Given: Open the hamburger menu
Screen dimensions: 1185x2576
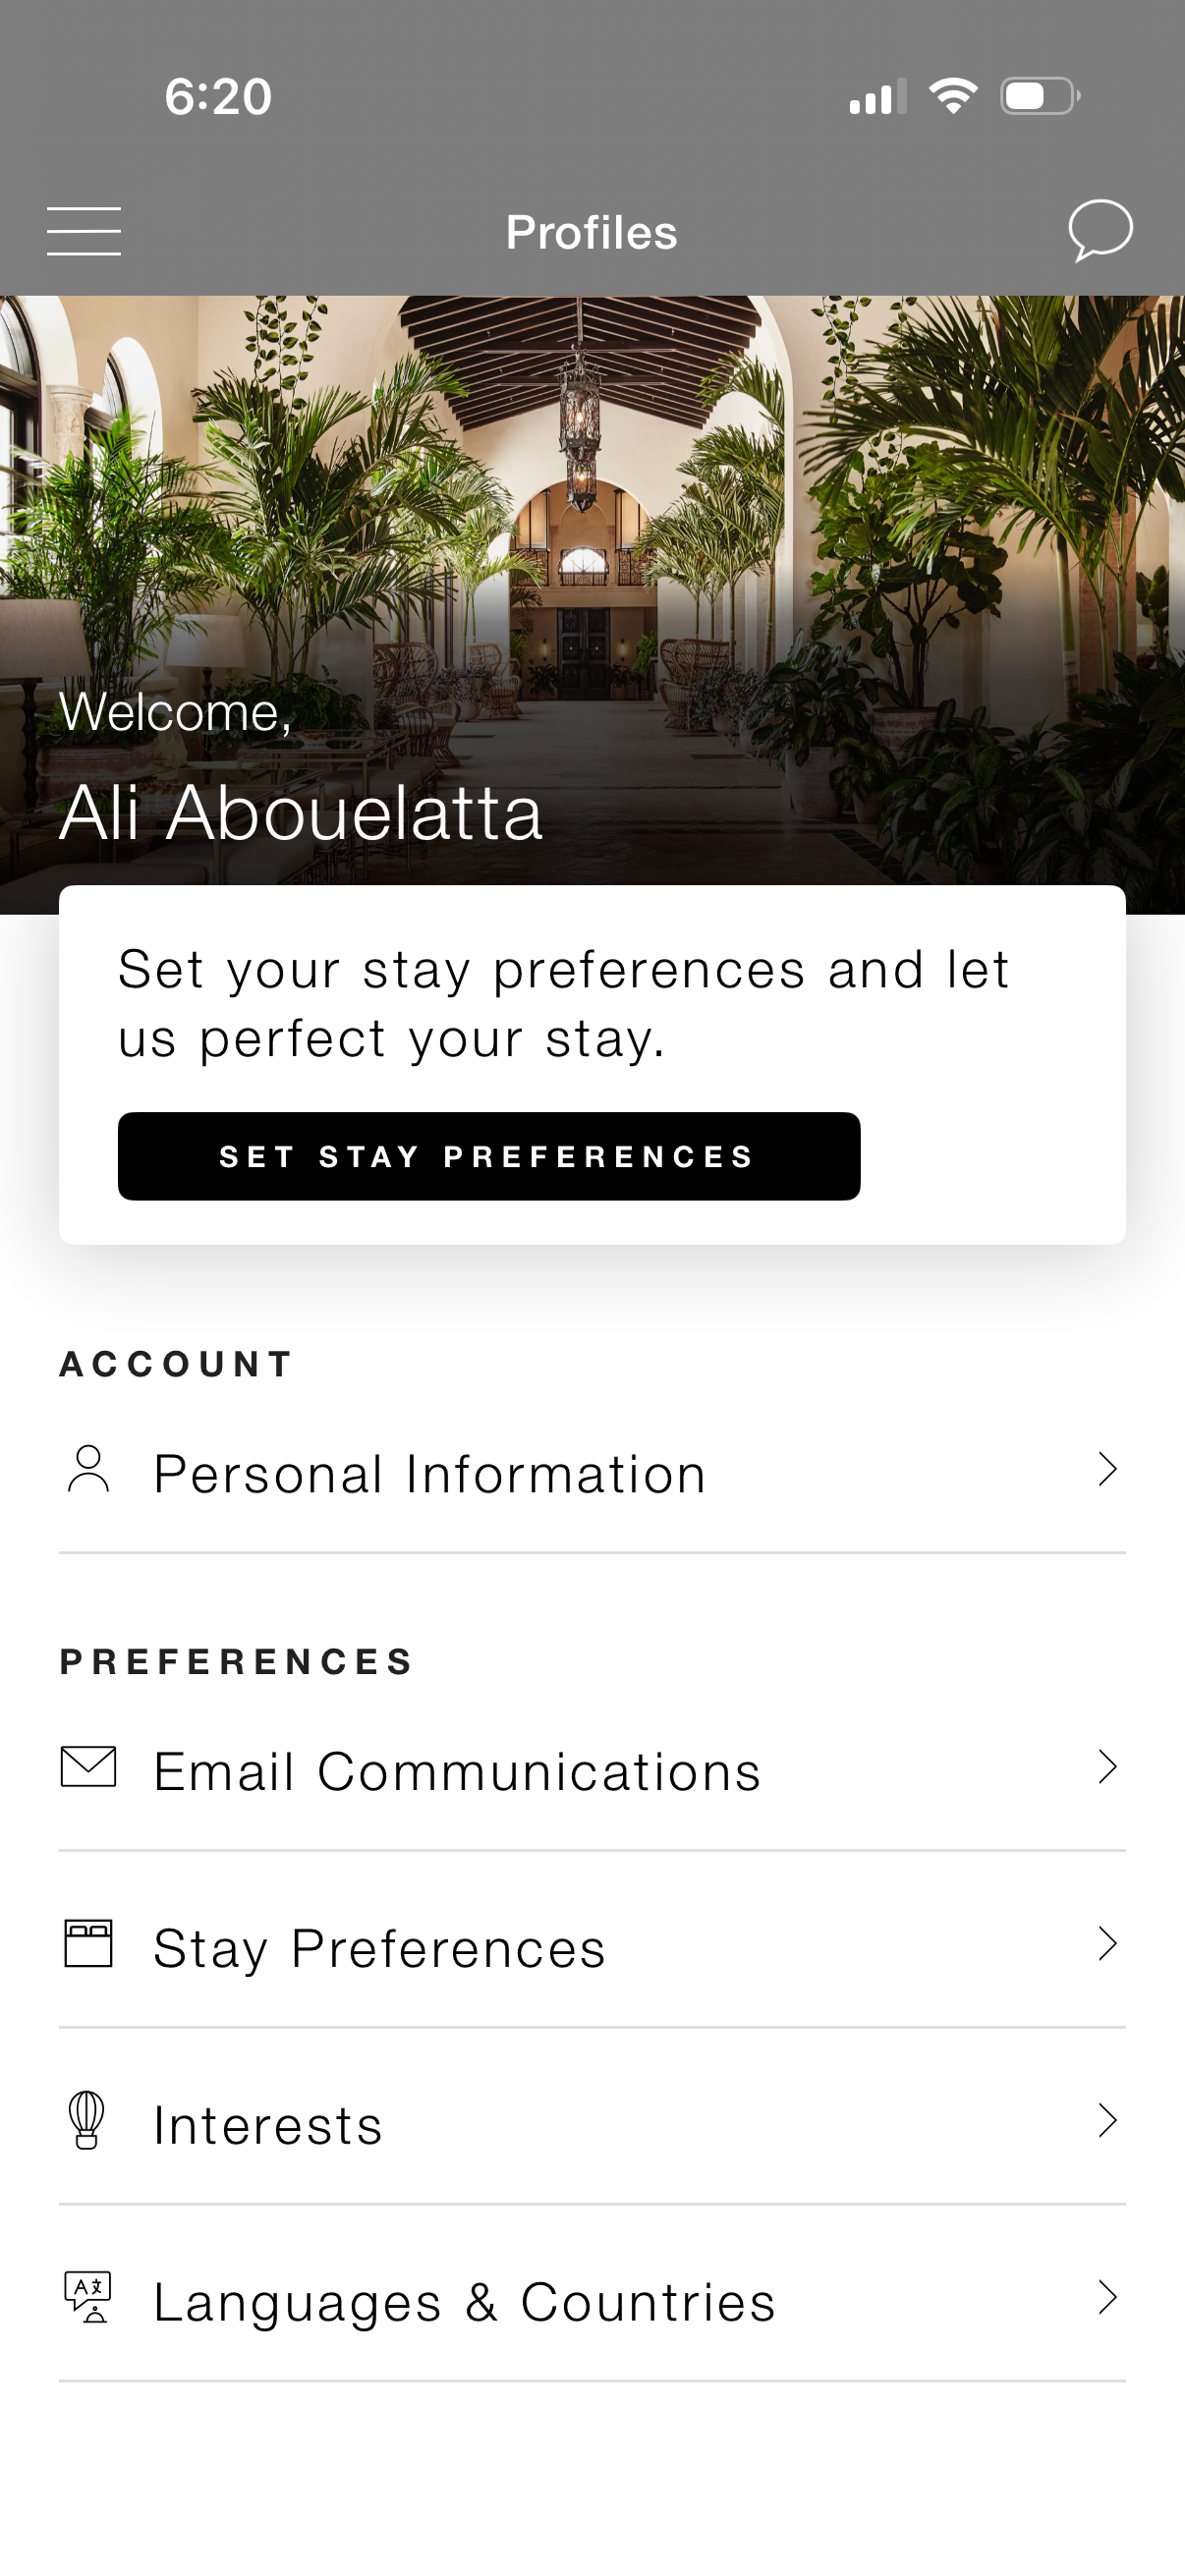Looking at the screenshot, I should click(84, 231).
